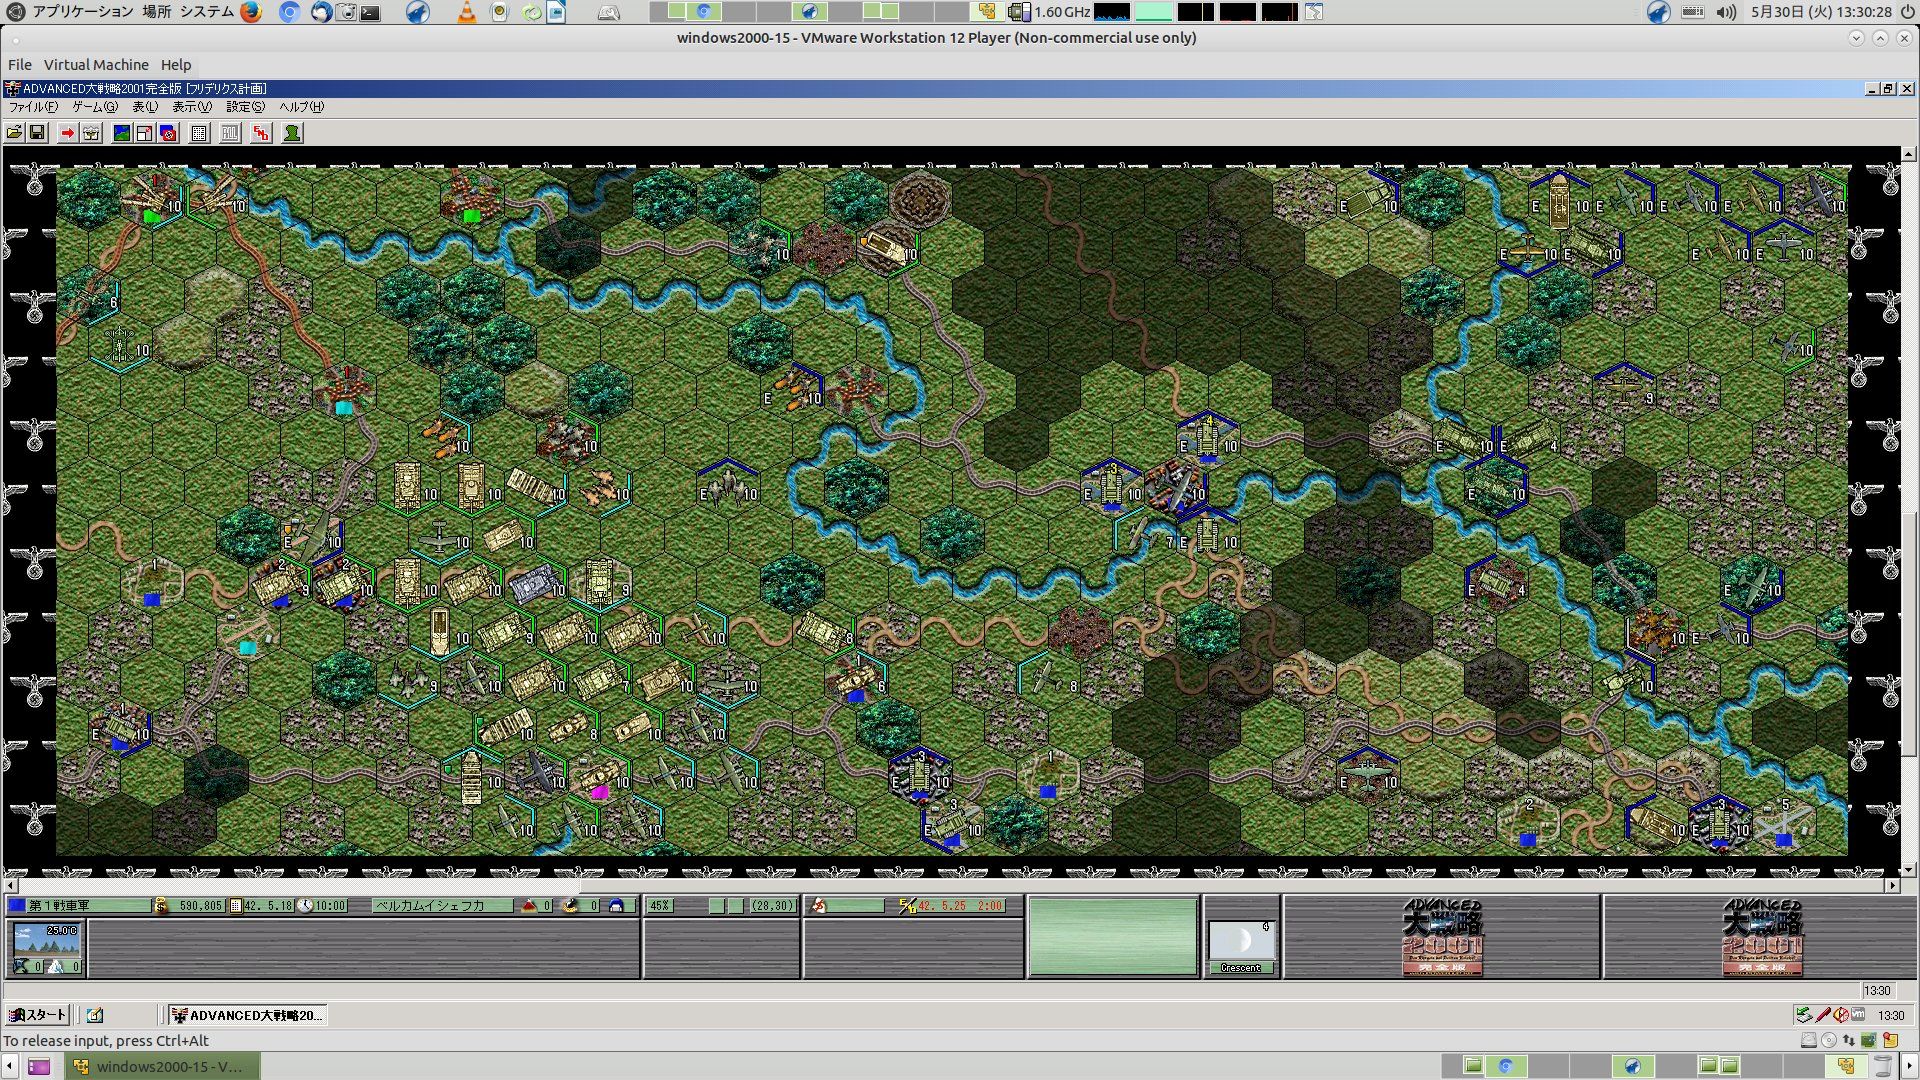Open the ファイル(F) menu

click(33, 107)
